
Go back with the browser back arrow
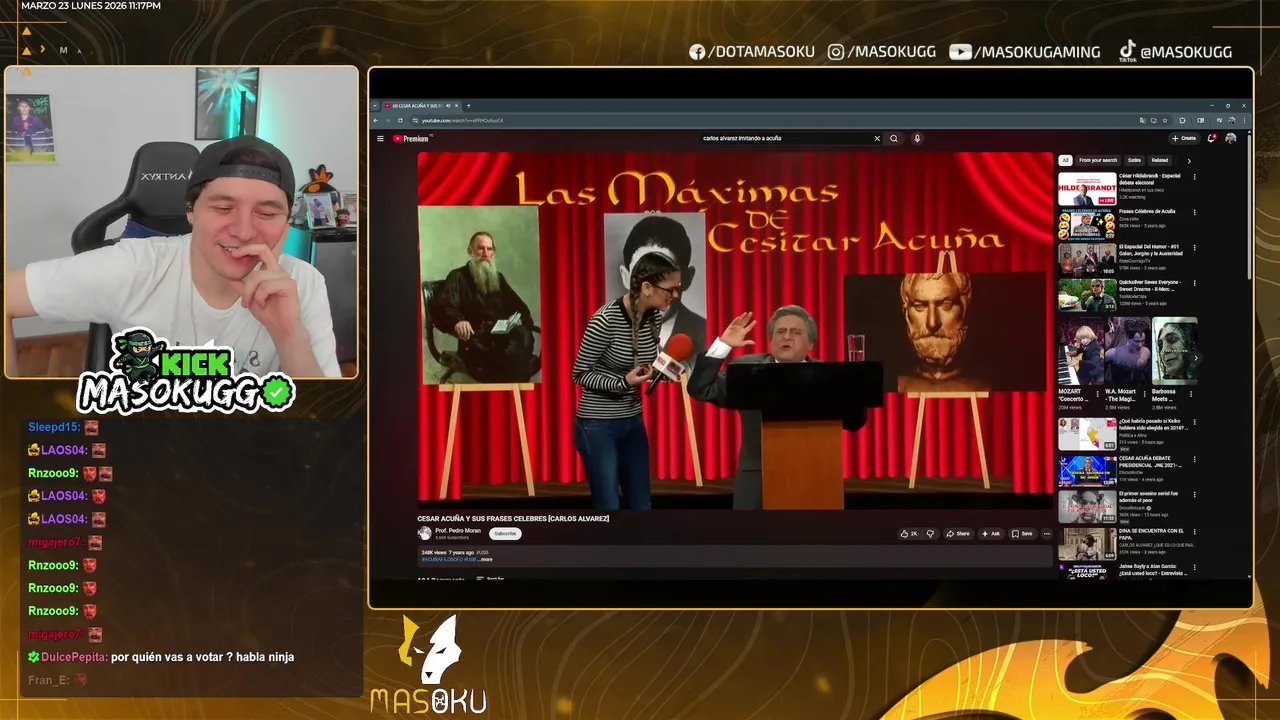(x=376, y=120)
